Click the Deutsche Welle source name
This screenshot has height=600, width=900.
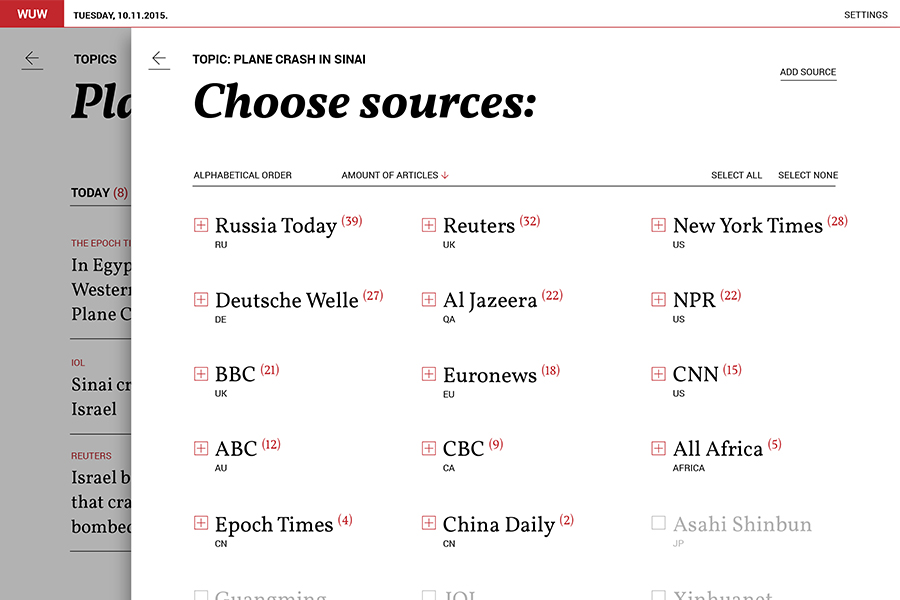click(x=286, y=300)
